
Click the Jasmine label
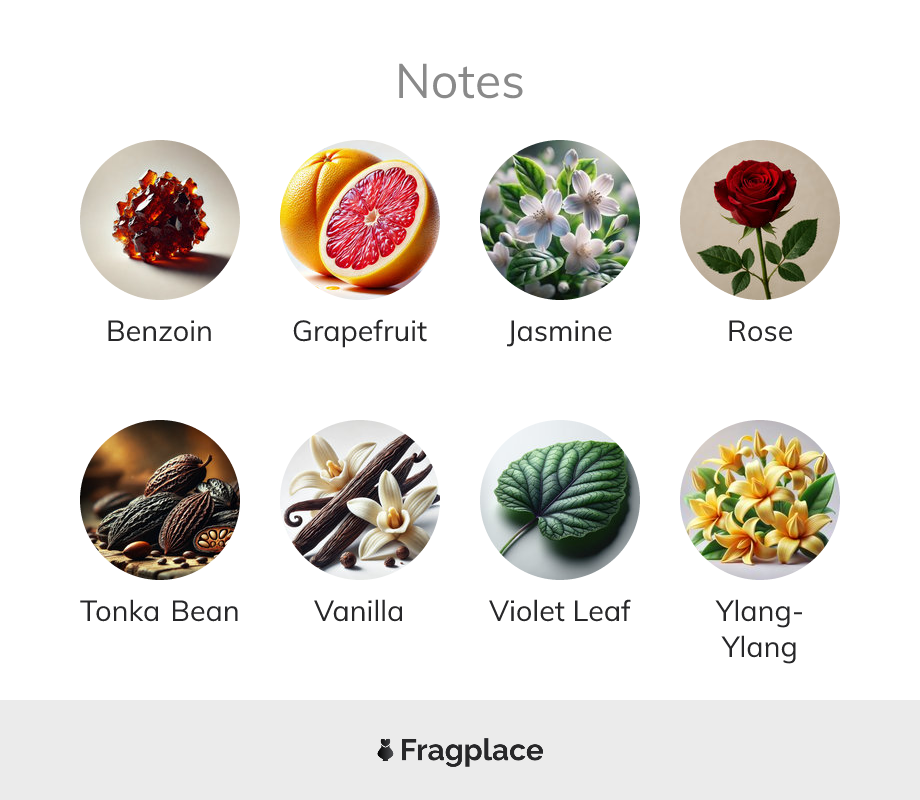click(x=560, y=333)
